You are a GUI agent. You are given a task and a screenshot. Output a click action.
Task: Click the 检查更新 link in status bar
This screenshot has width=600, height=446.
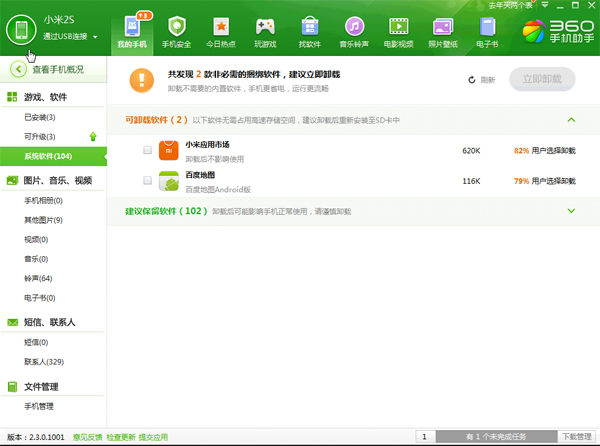coord(121,437)
